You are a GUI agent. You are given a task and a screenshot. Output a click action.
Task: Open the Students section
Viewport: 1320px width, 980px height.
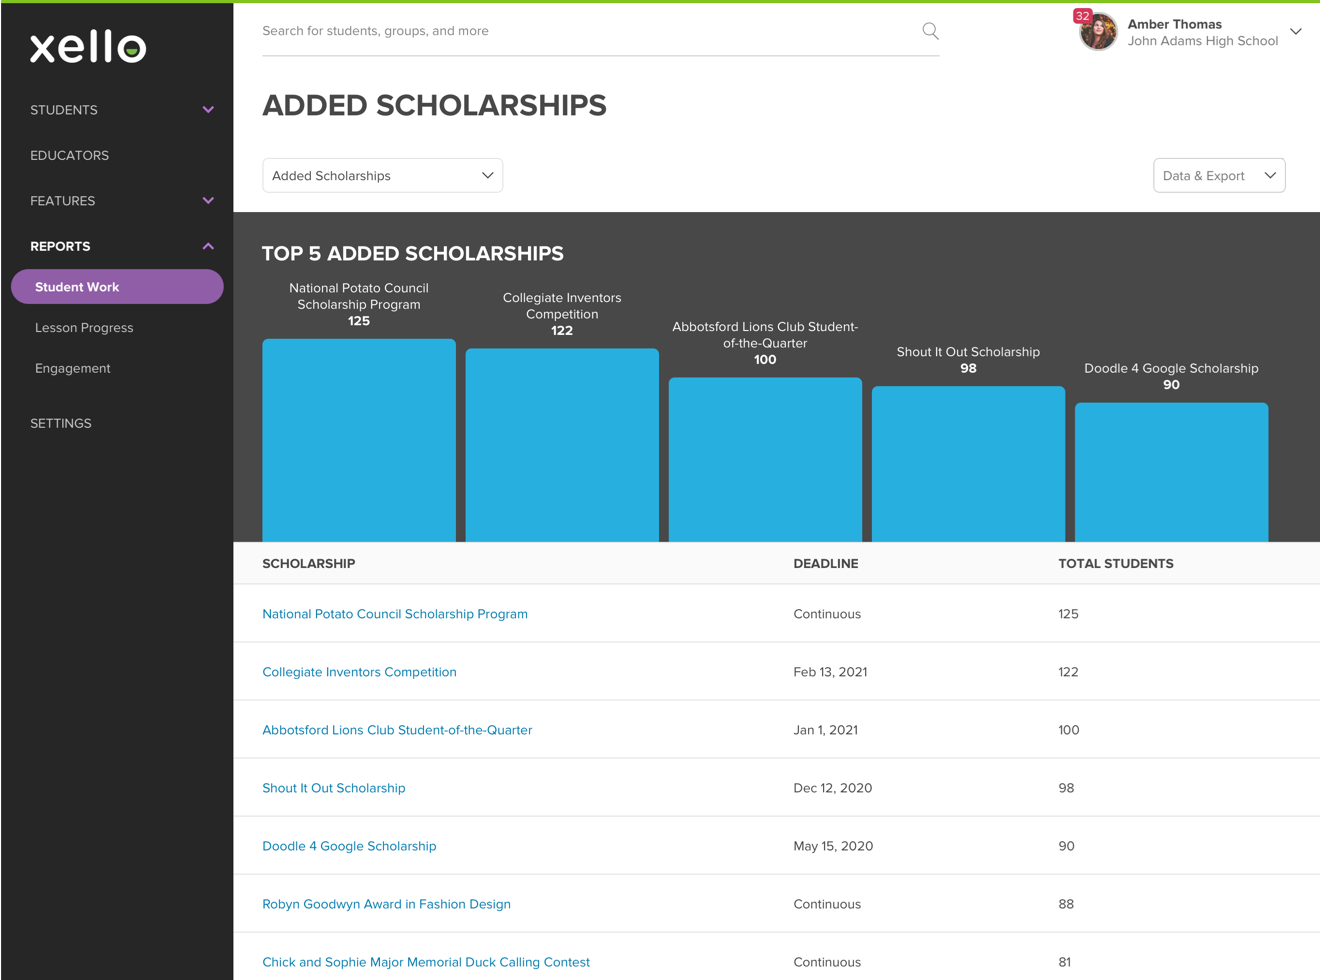pyautogui.click(x=64, y=110)
